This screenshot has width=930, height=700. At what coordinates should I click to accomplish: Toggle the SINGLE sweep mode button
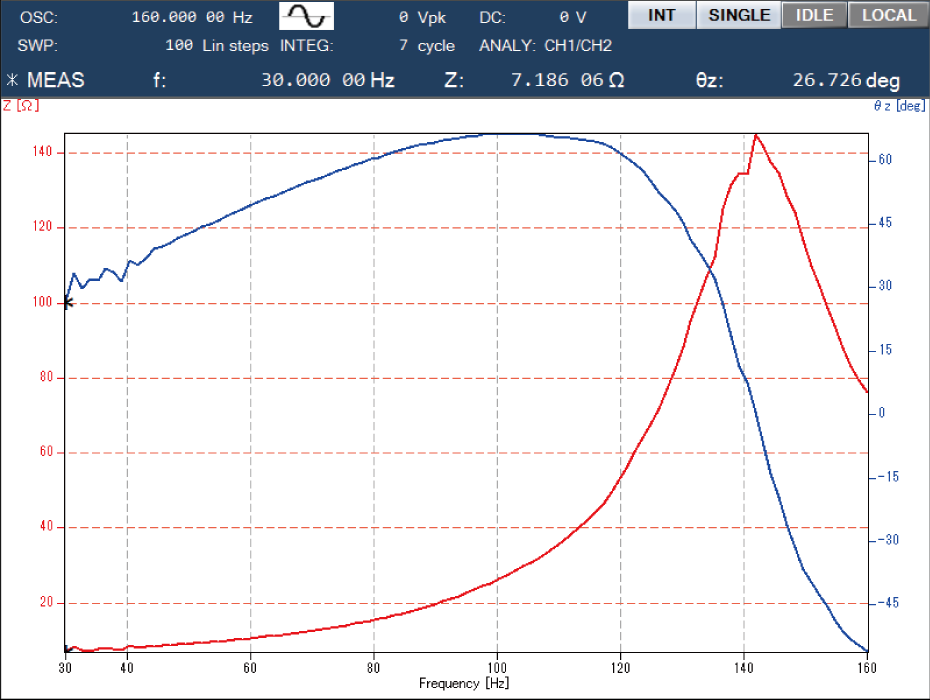738,15
